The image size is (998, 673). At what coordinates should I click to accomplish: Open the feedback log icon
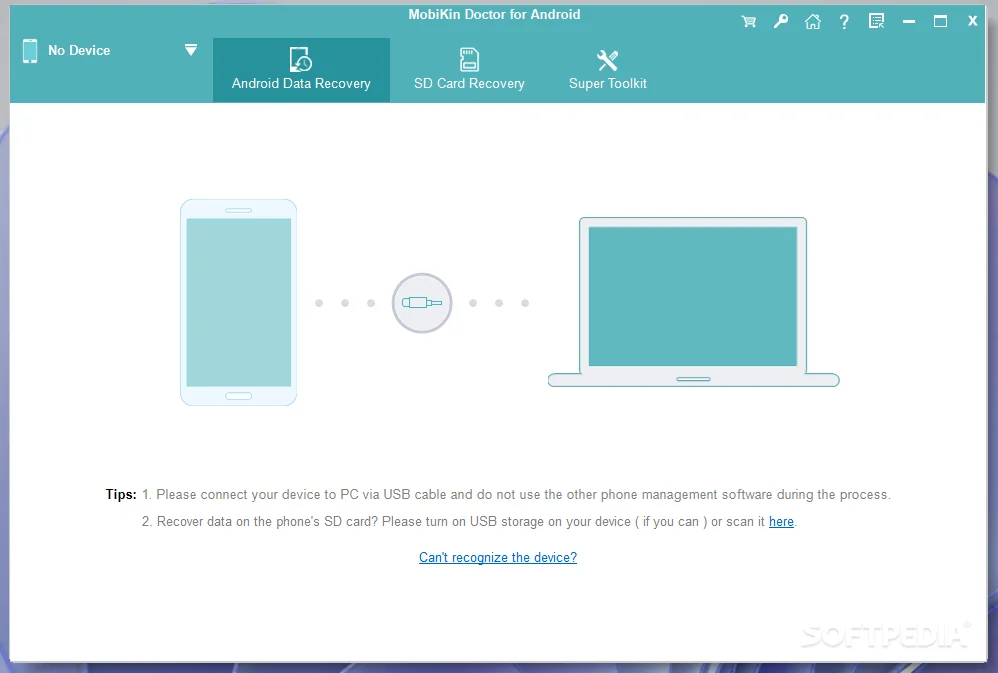(877, 20)
